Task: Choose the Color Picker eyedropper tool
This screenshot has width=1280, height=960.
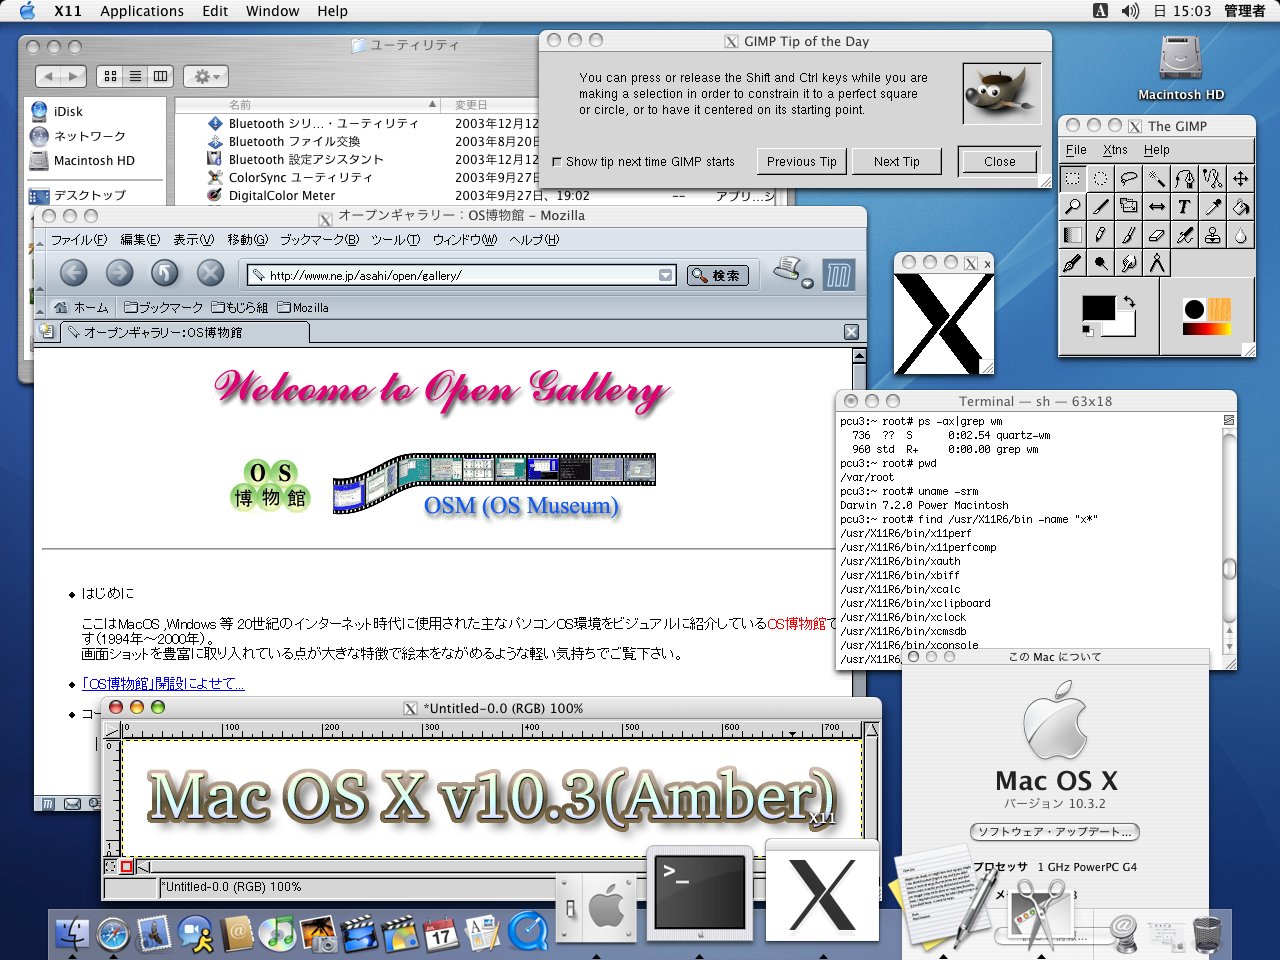Action: 1212,207
